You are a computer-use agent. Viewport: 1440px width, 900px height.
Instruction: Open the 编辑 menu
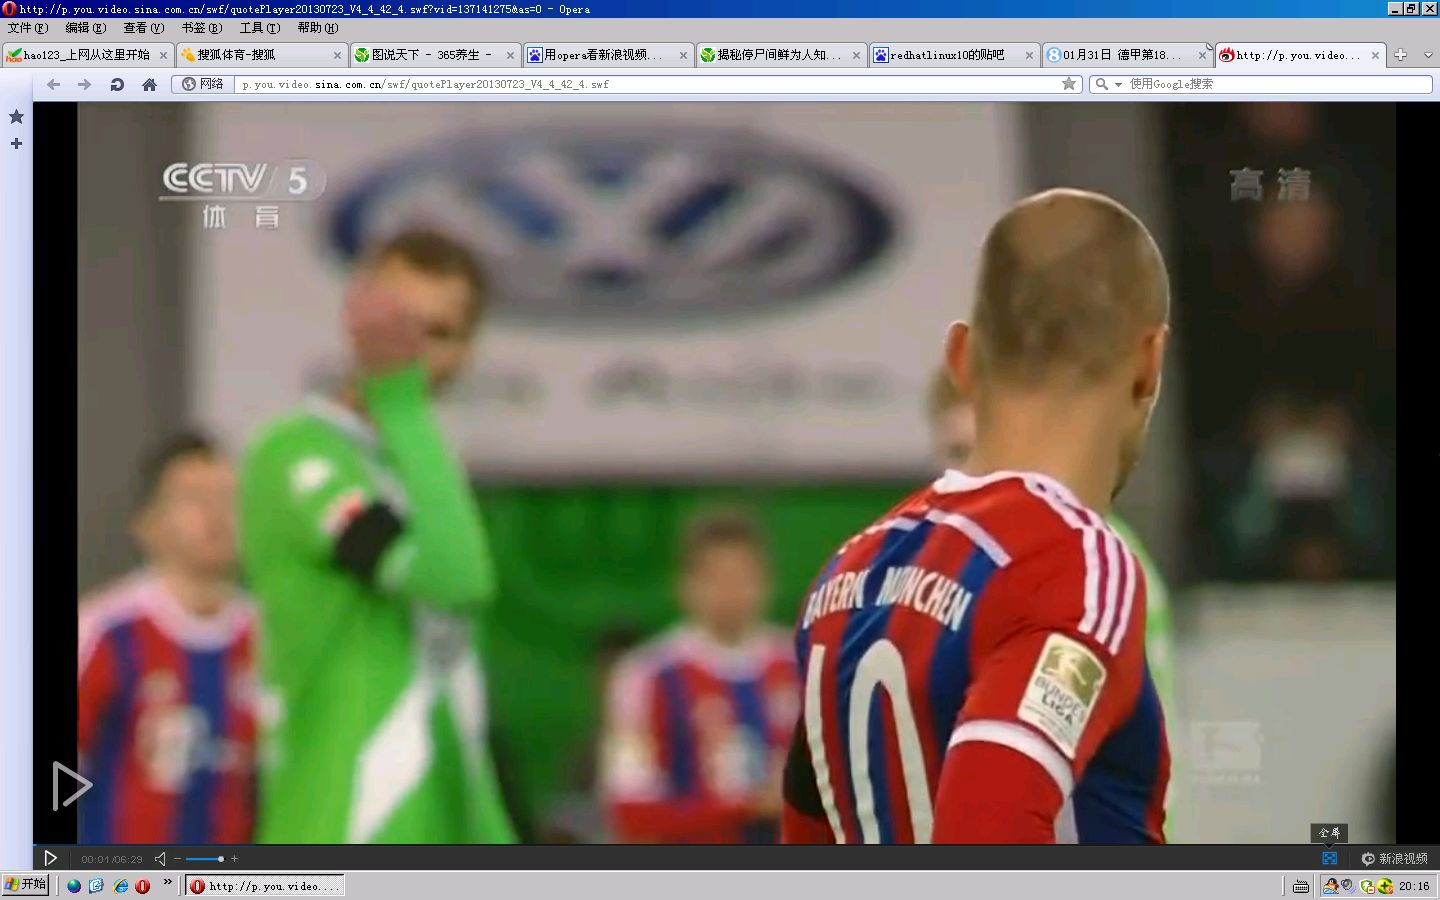click(x=85, y=28)
